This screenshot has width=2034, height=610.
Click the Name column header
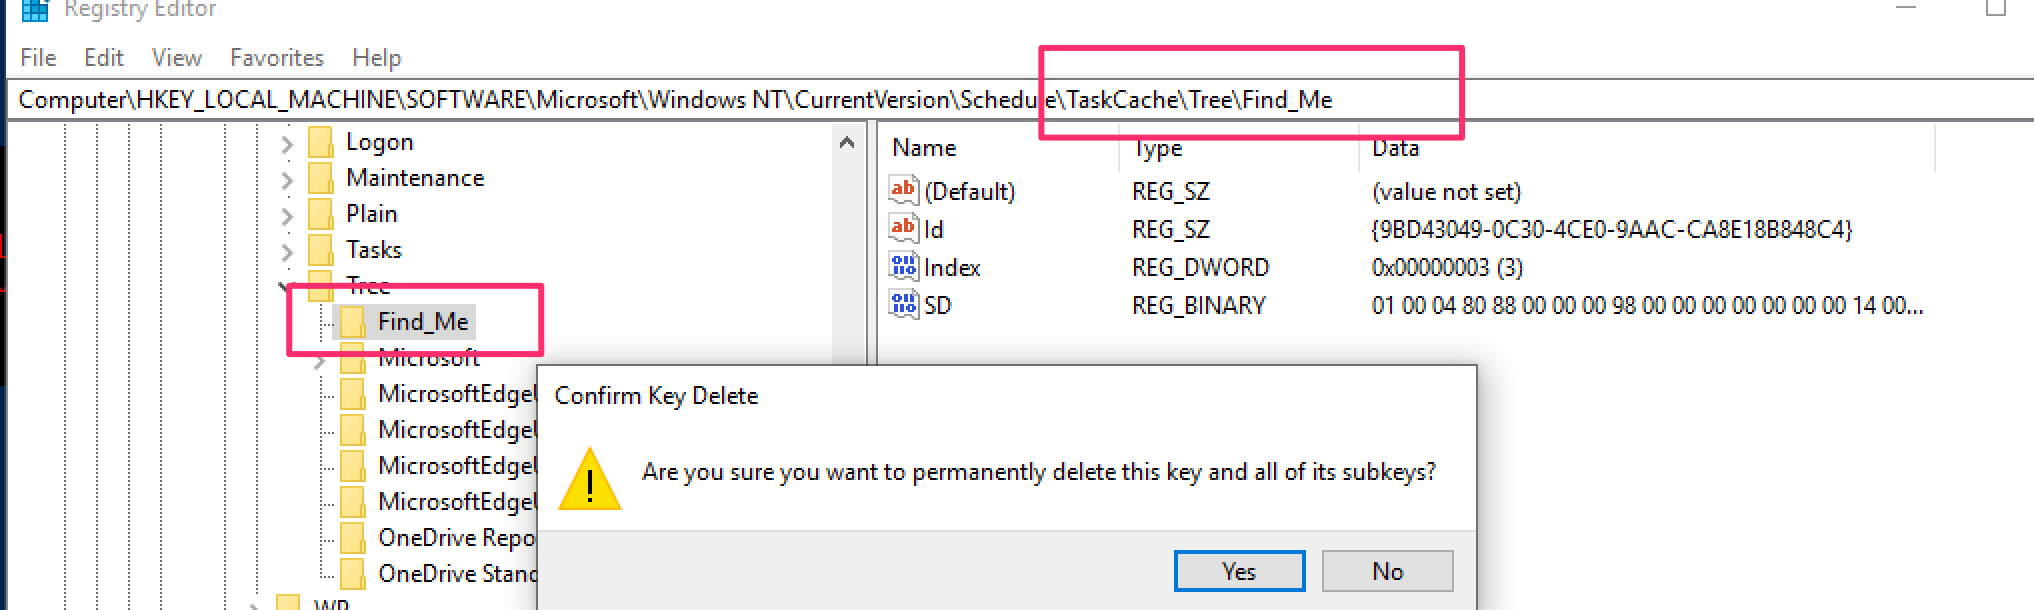coord(925,148)
